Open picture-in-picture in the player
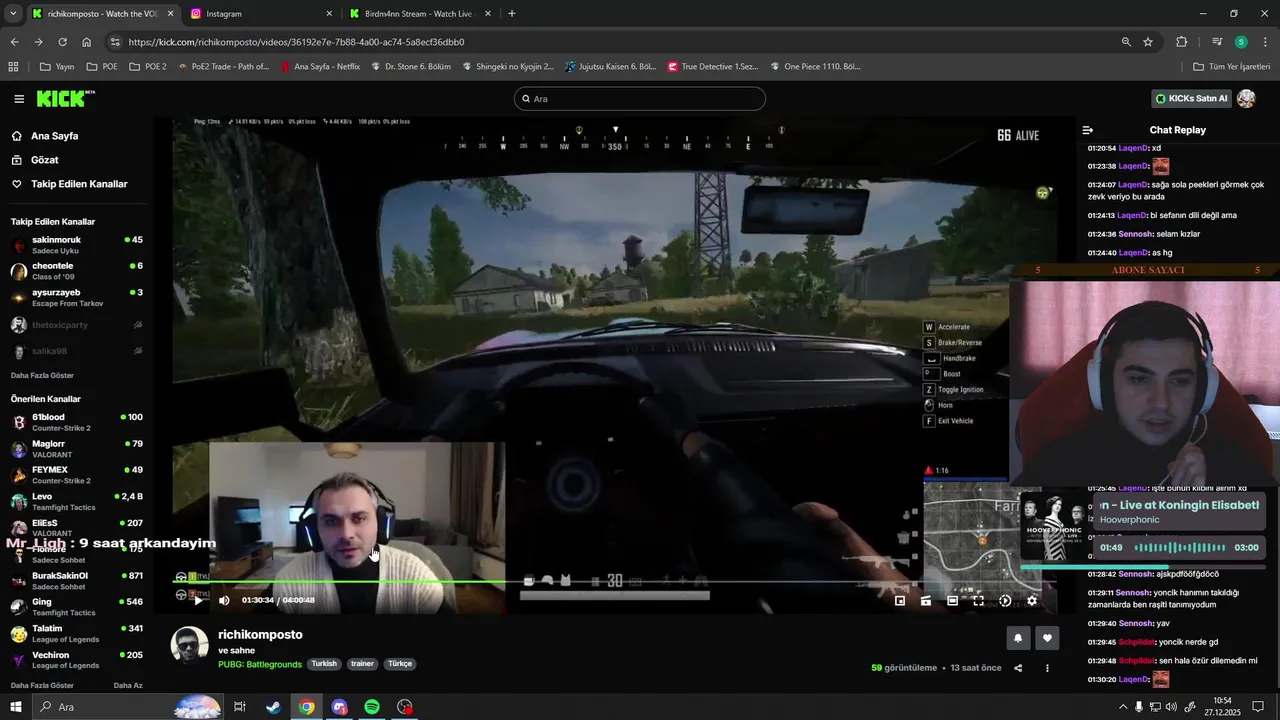Screen dimensions: 1280x720 [899, 601]
